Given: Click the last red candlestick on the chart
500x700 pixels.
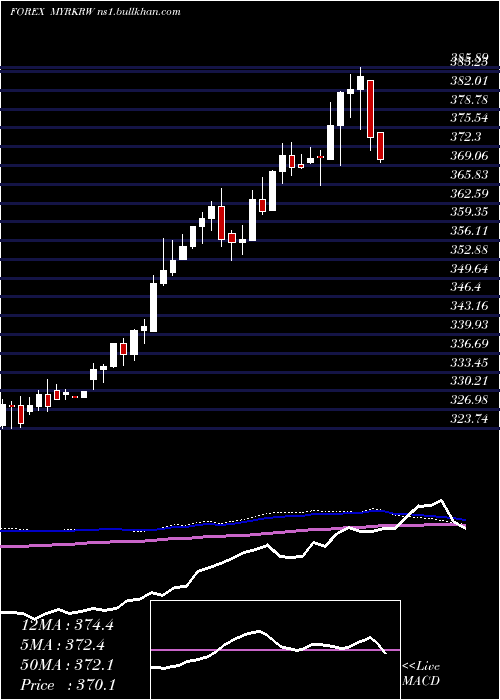Looking at the screenshot, I should pyautogui.click(x=380, y=146).
